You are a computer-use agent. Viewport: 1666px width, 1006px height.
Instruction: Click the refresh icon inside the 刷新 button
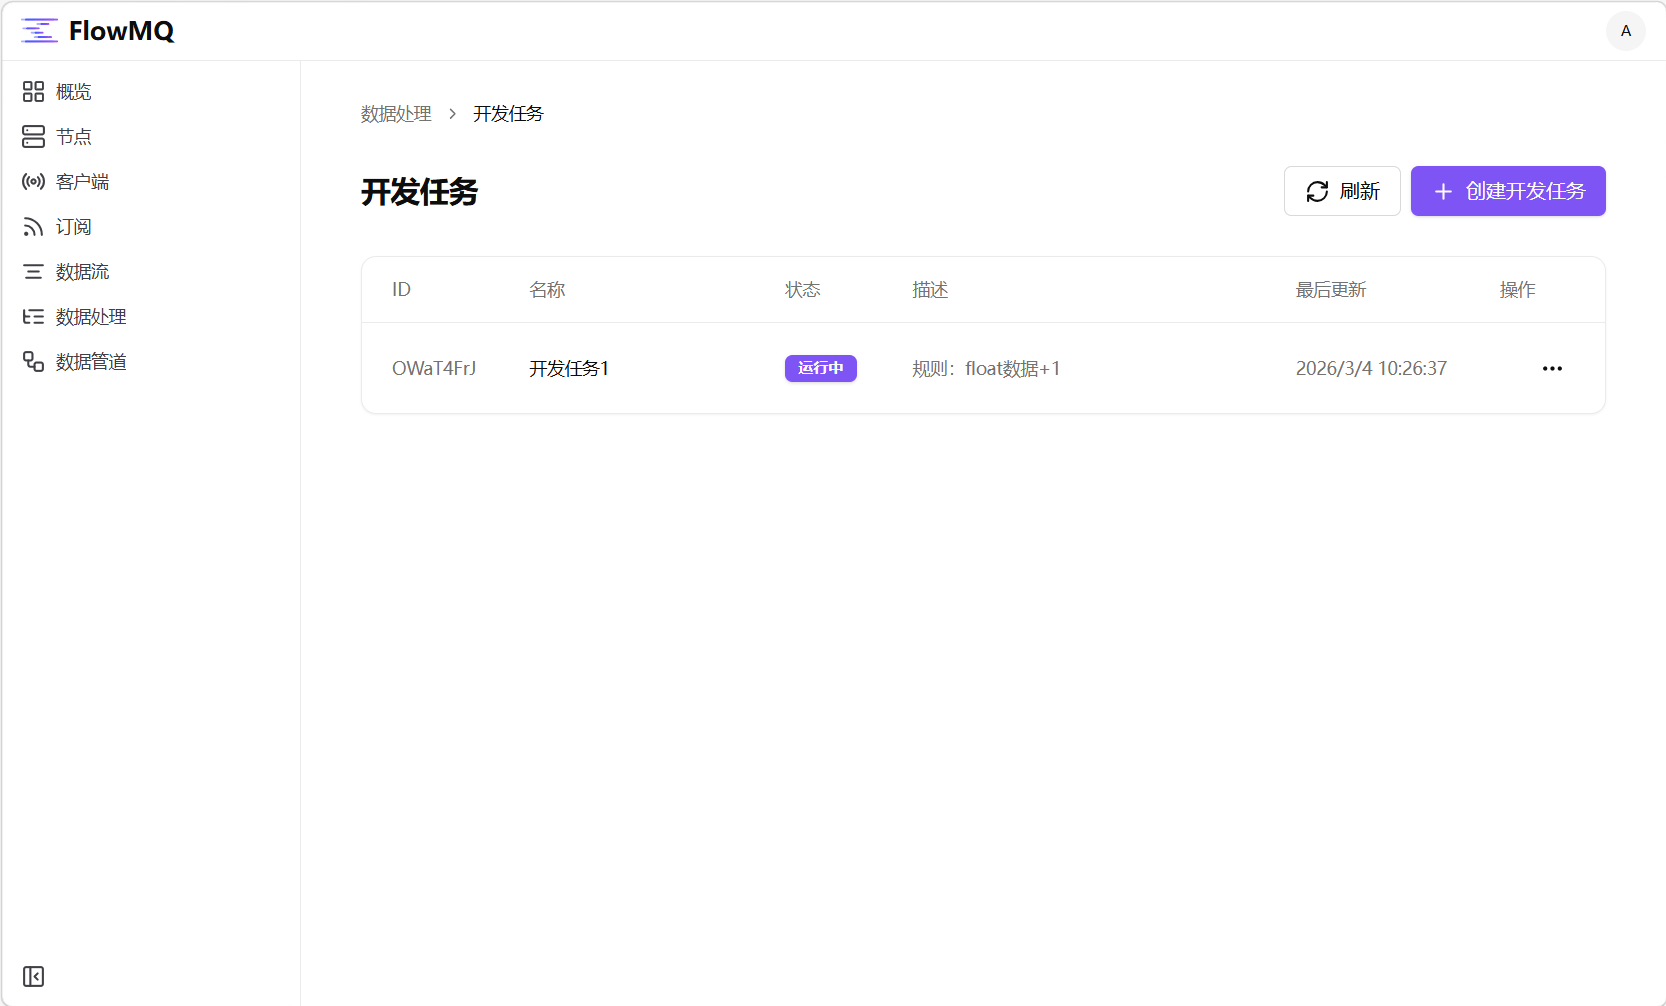[x=1318, y=191]
